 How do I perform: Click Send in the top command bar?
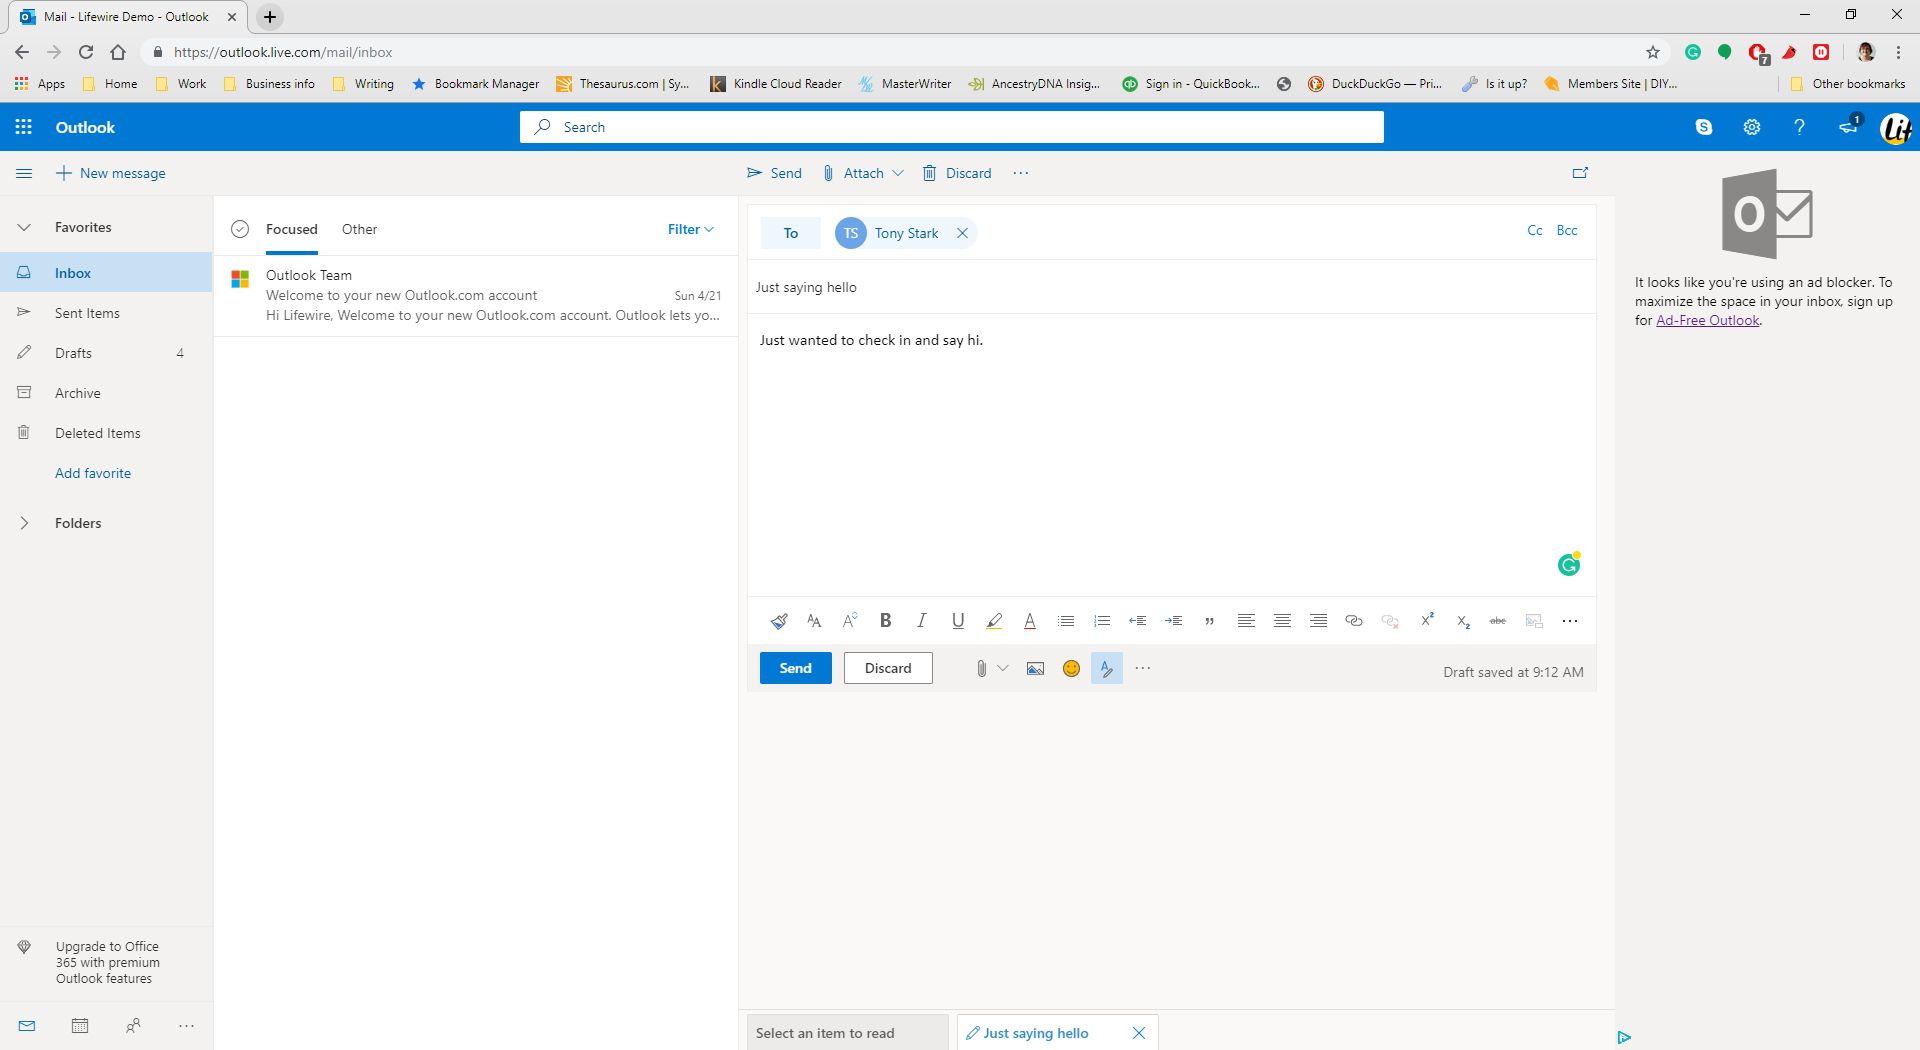(x=774, y=173)
